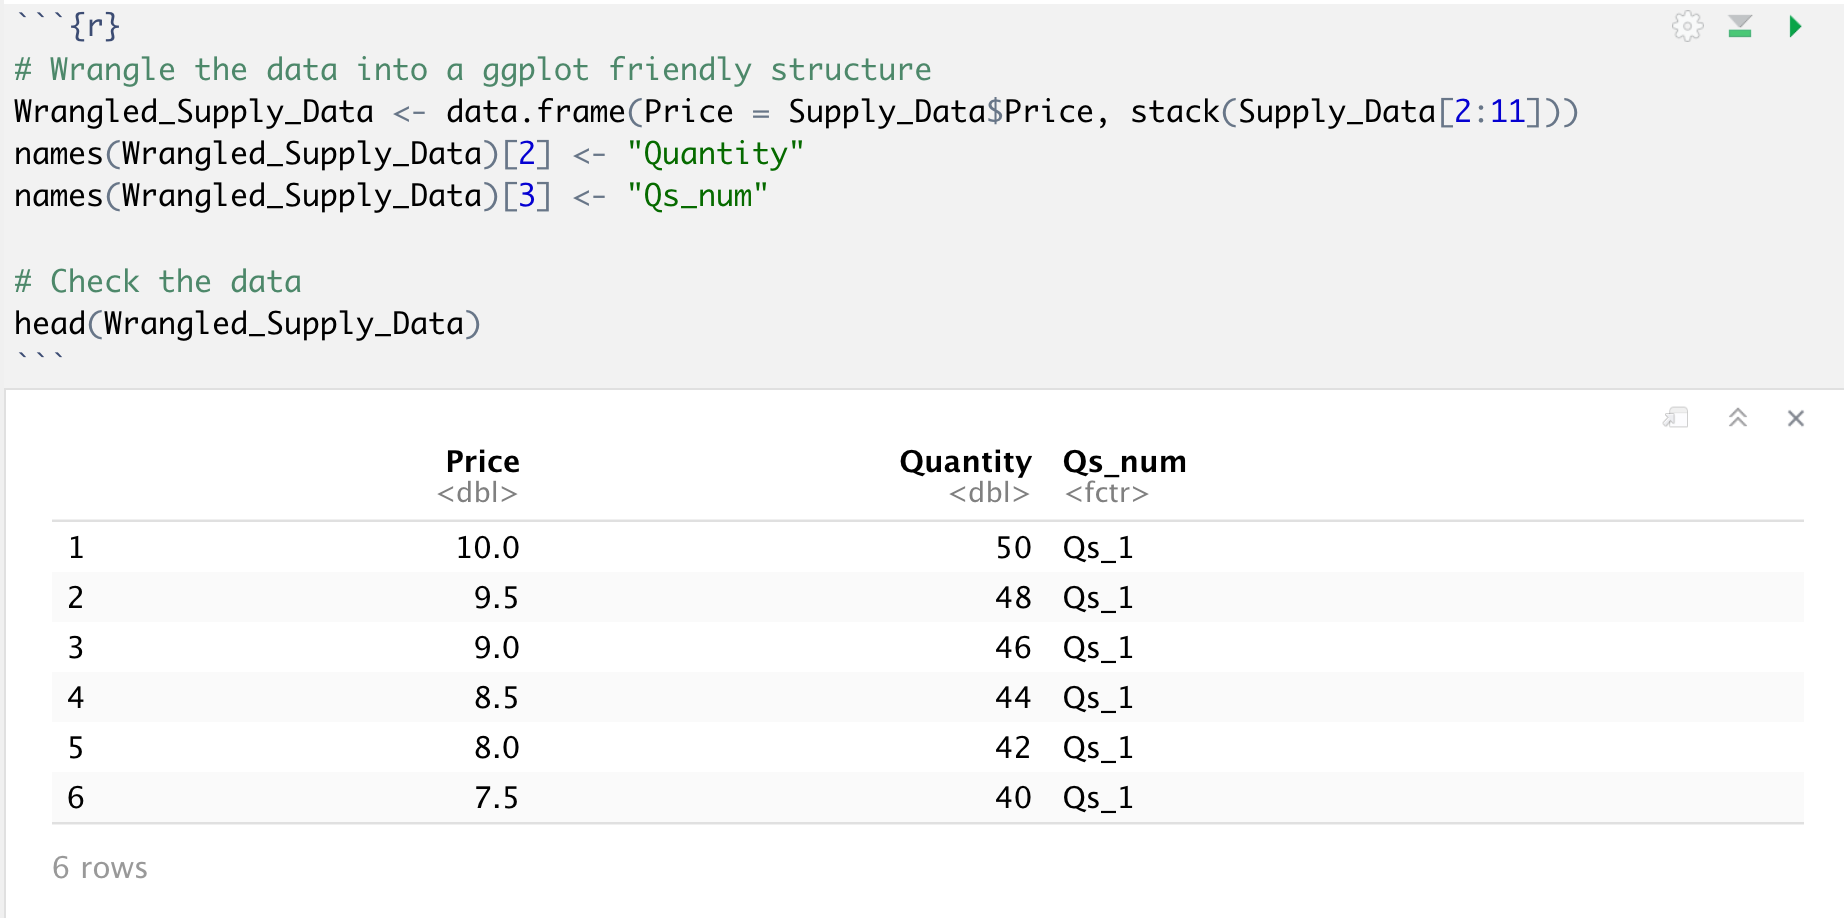
Task: Click the Qs_num column header
Action: [x=1124, y=462]
